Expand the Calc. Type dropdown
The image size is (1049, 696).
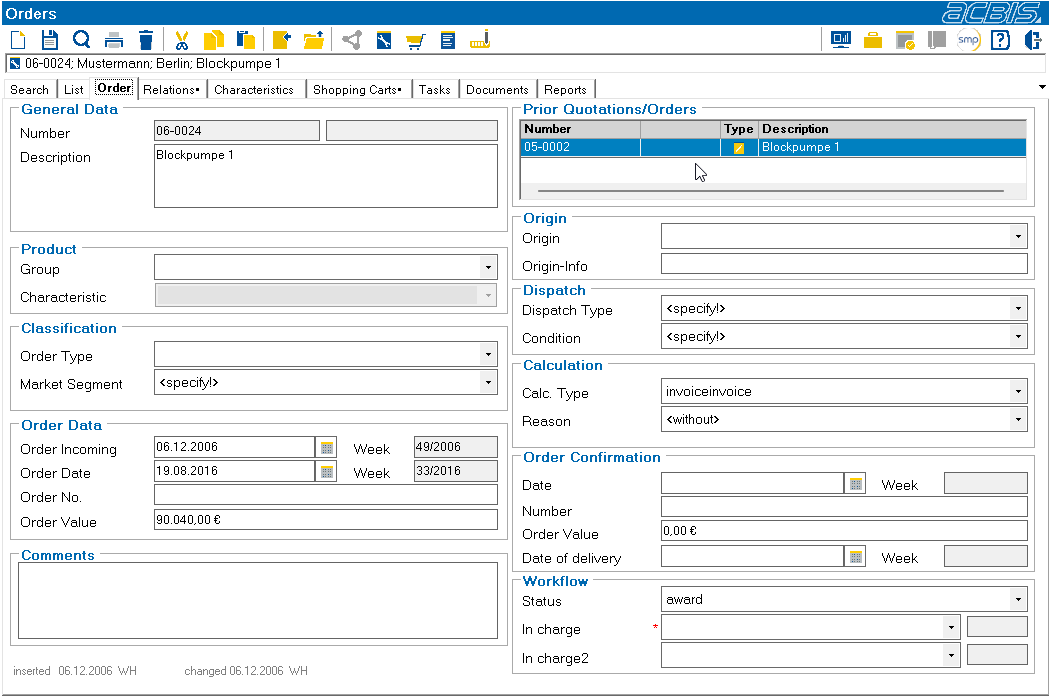(x=1018, y=392)
